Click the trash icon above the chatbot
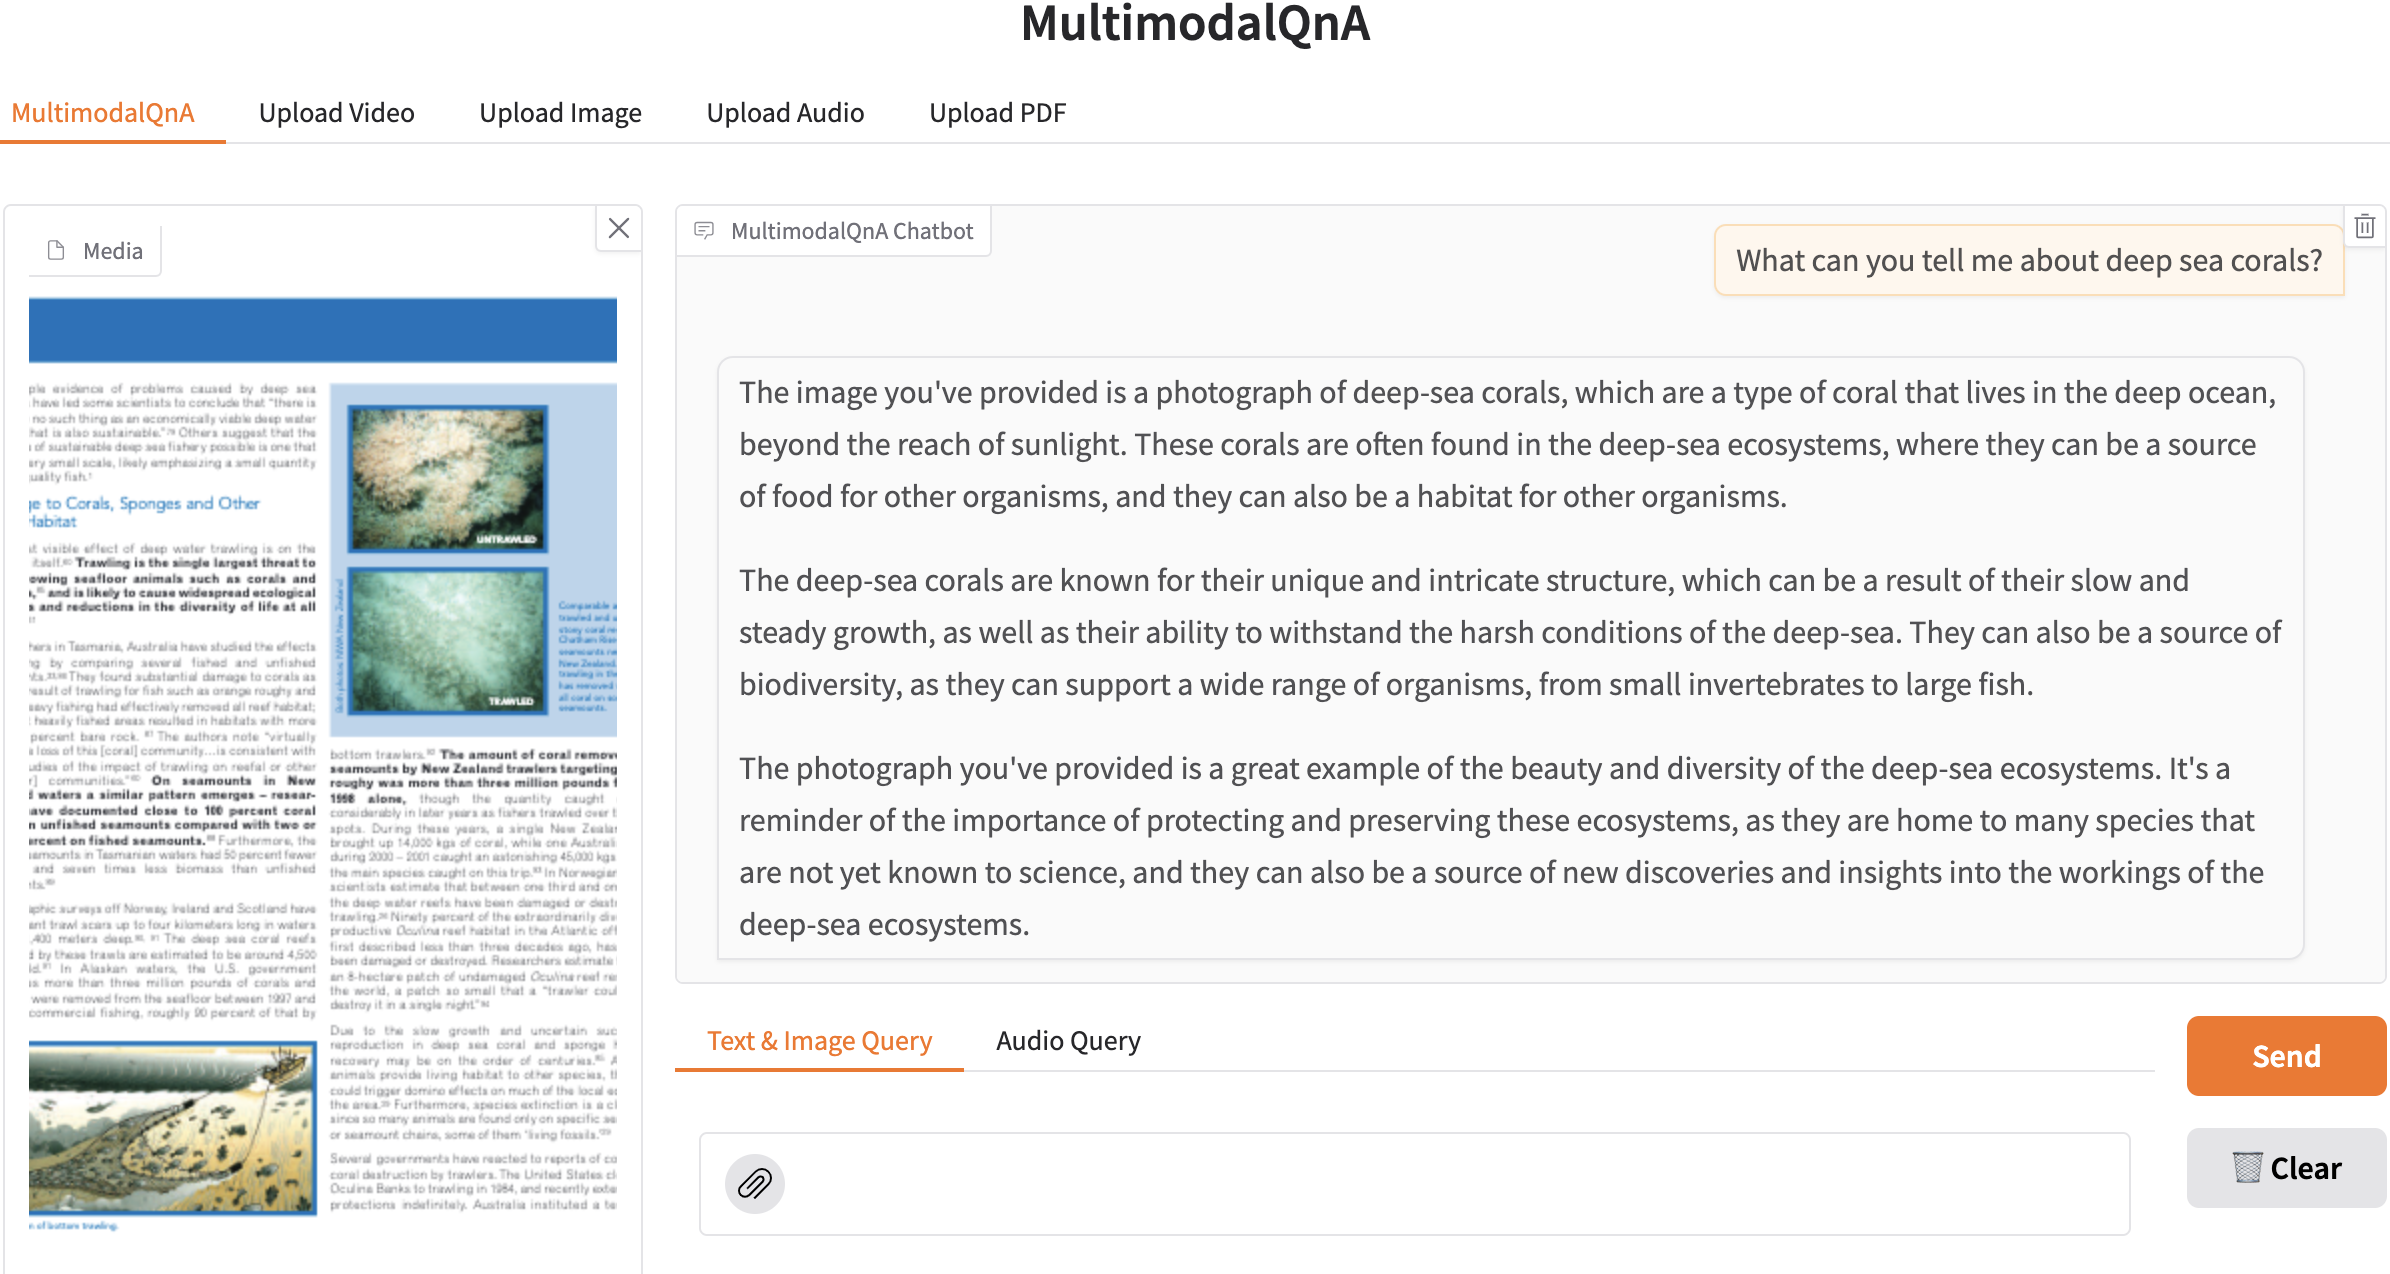2390x1274 pixels. coord(2364,227)
